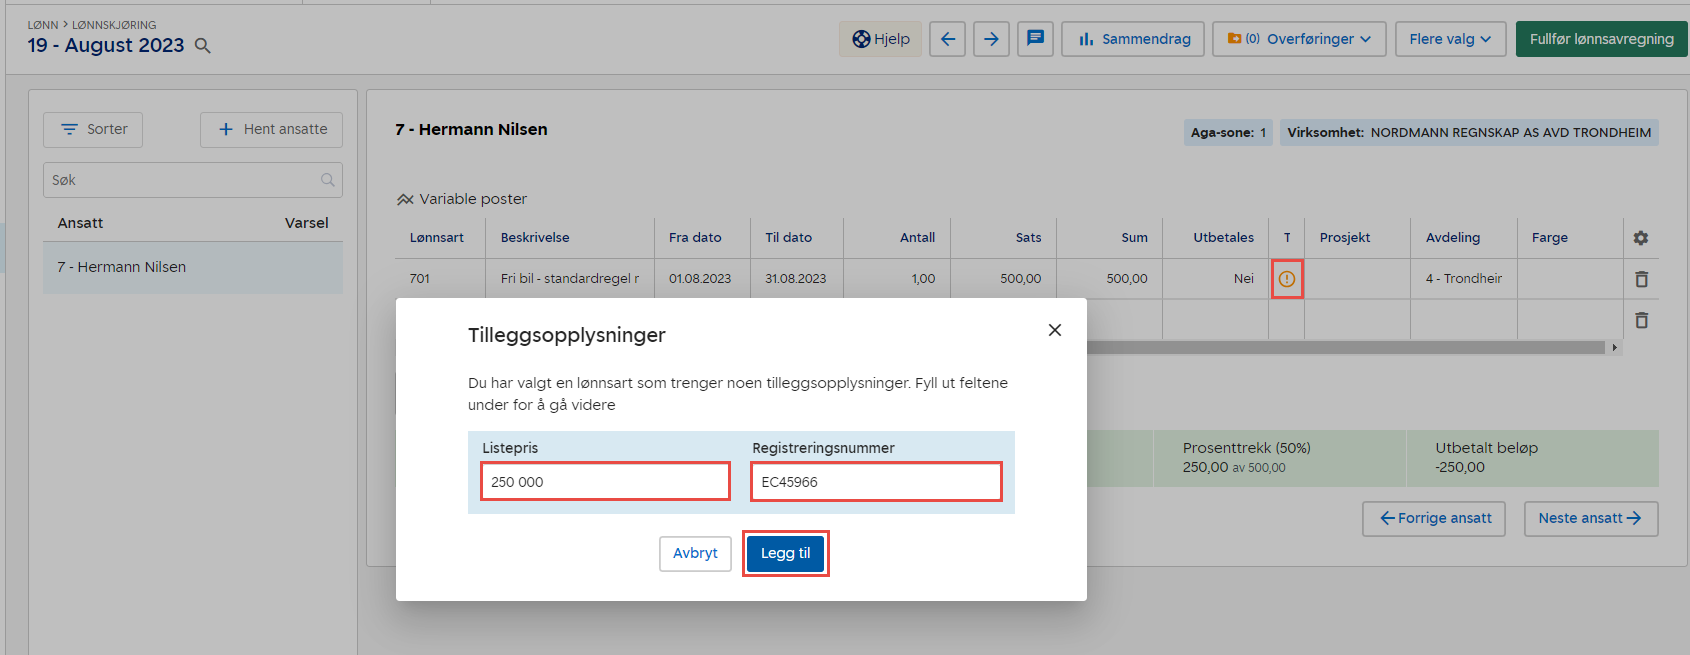Close the Tilleggsopplysninger dialog
The height and width of the screenshot is (655, 1690).
(x=1054, y=330)
